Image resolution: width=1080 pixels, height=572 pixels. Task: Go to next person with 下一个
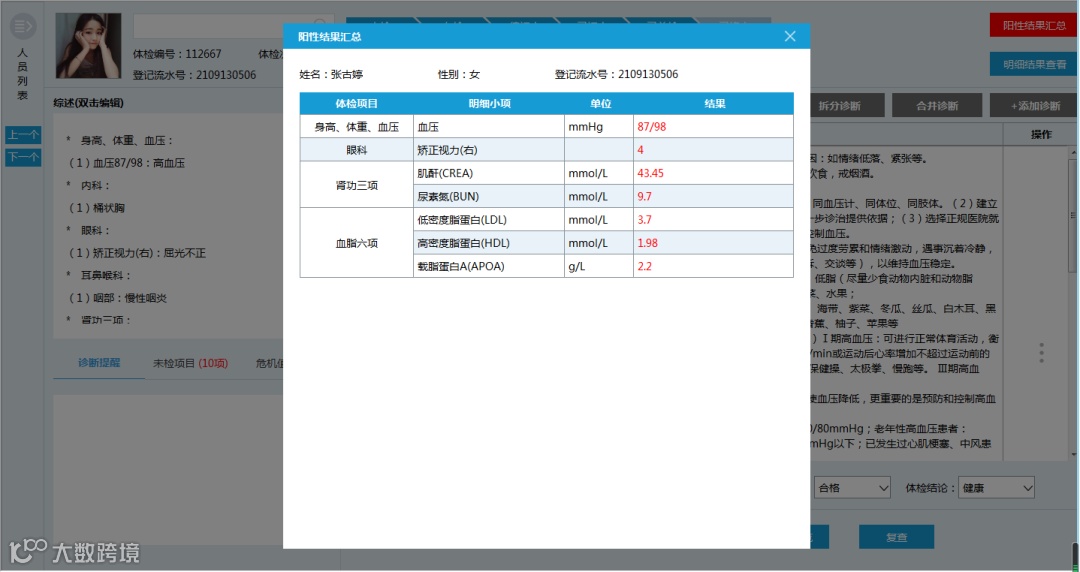coord(23,157)
